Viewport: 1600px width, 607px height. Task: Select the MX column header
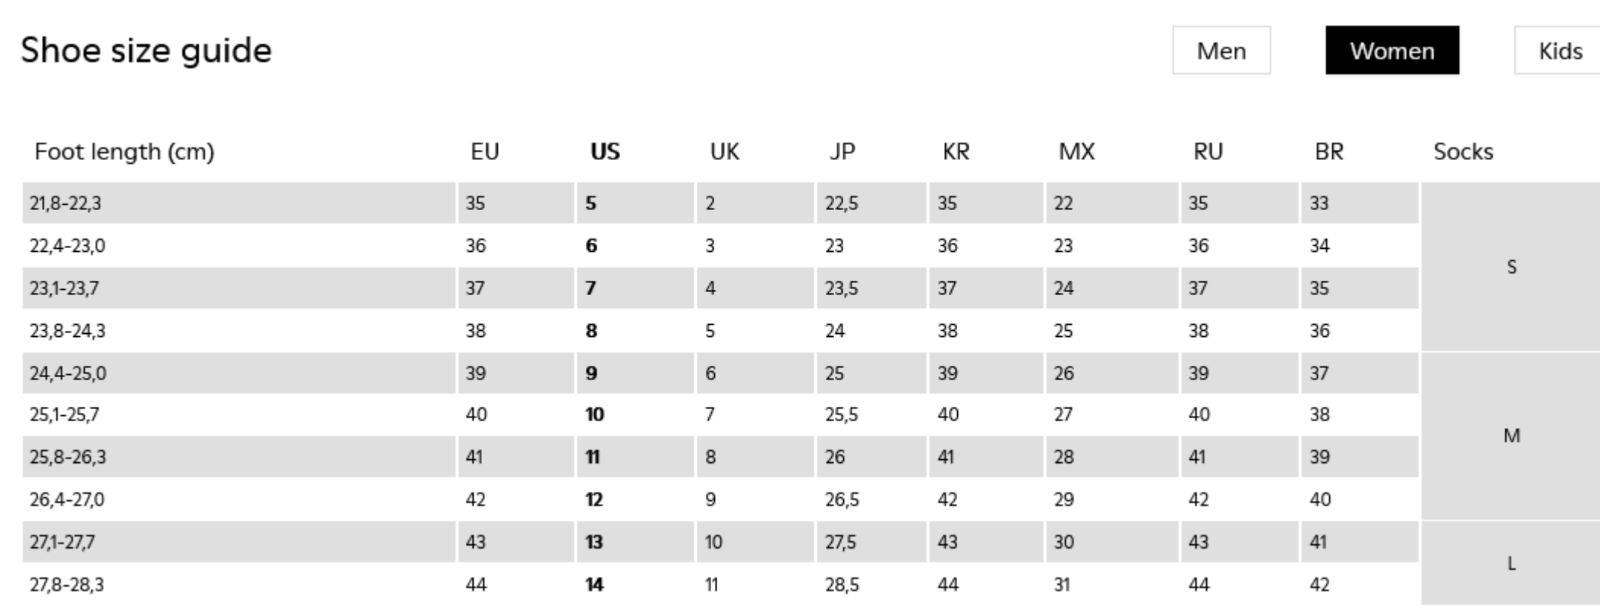tap(1077, 152)
